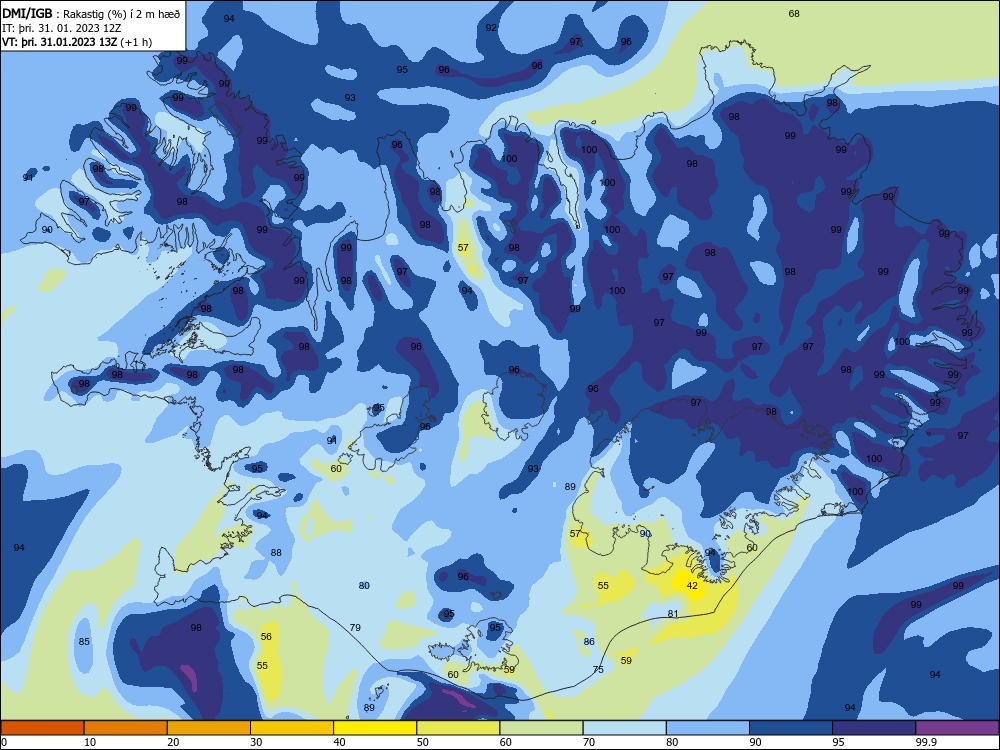Click the 'VT: þri. 31.01.2023 13Z (+1 h)' line
This screenshot has width=1000, height=750.
(x=77, y=42)
